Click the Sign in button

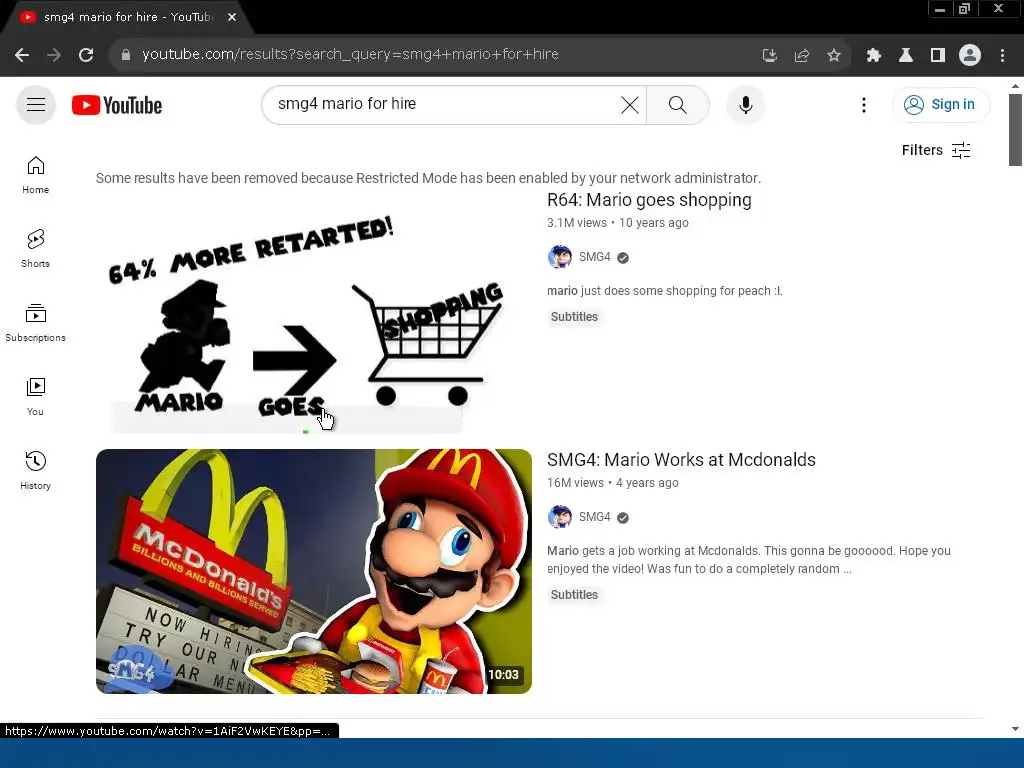941,104
